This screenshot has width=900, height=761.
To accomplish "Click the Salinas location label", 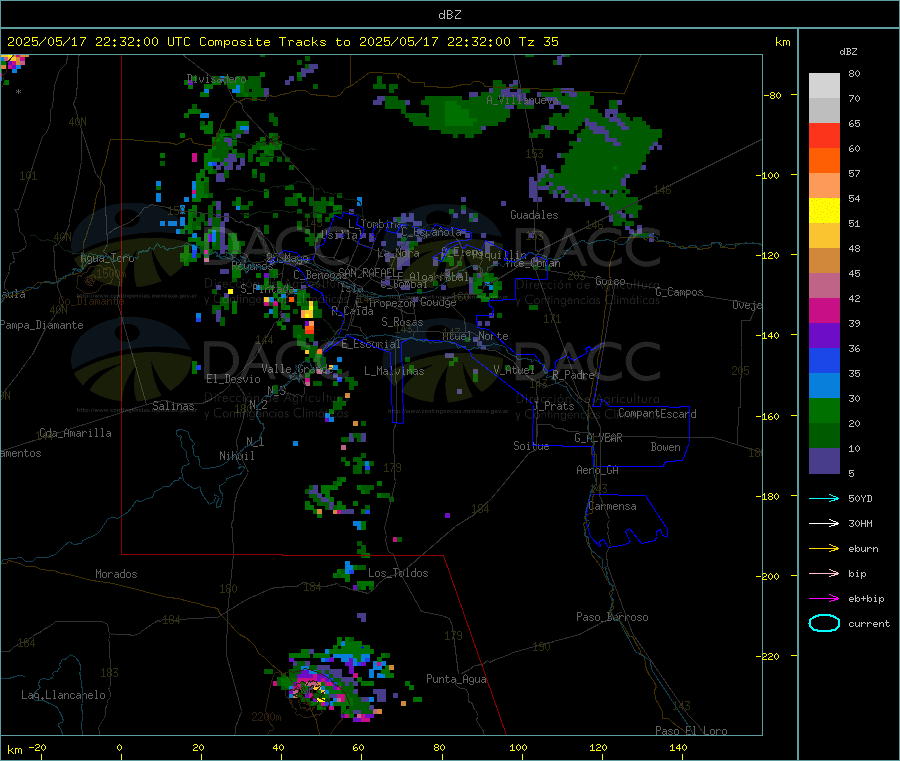I will tap(173, 406).
